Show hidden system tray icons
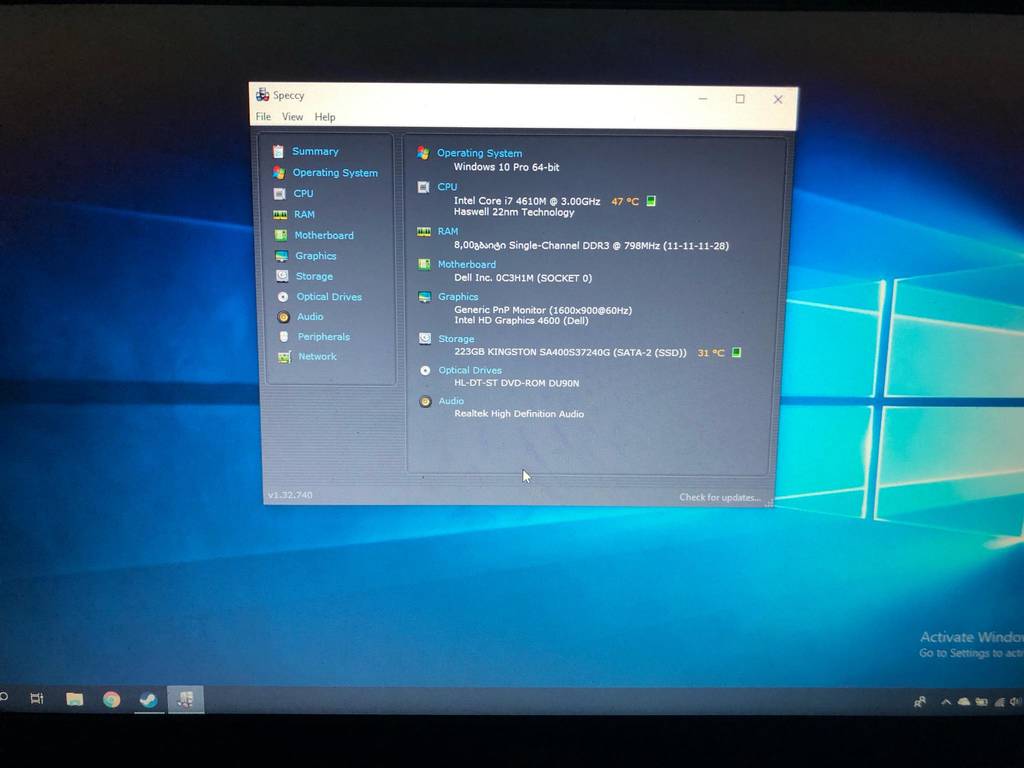This screenshot has width=1024, height=768. coord(946,703)
